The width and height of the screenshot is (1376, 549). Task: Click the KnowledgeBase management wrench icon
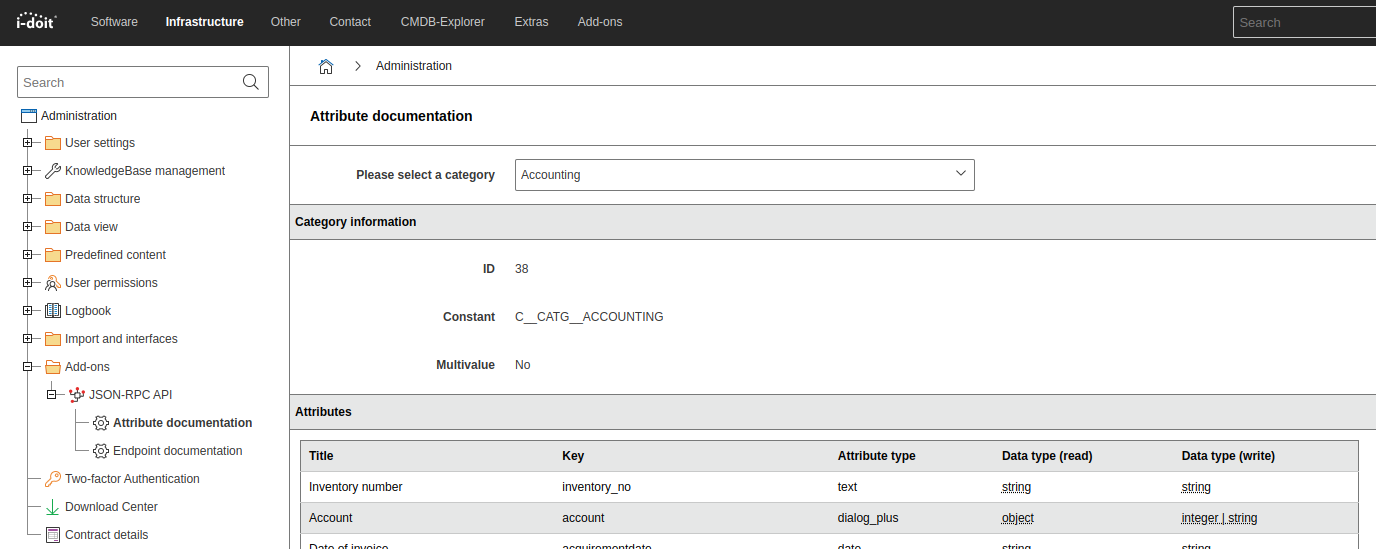(53, 171)
